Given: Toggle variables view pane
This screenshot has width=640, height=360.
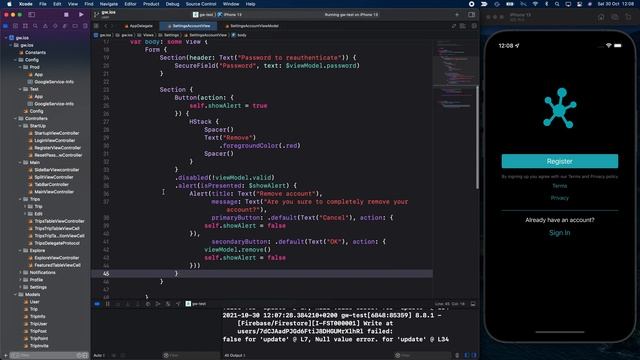Looking at the screenshot, I should pyautogui.click(x=468, y=356).
